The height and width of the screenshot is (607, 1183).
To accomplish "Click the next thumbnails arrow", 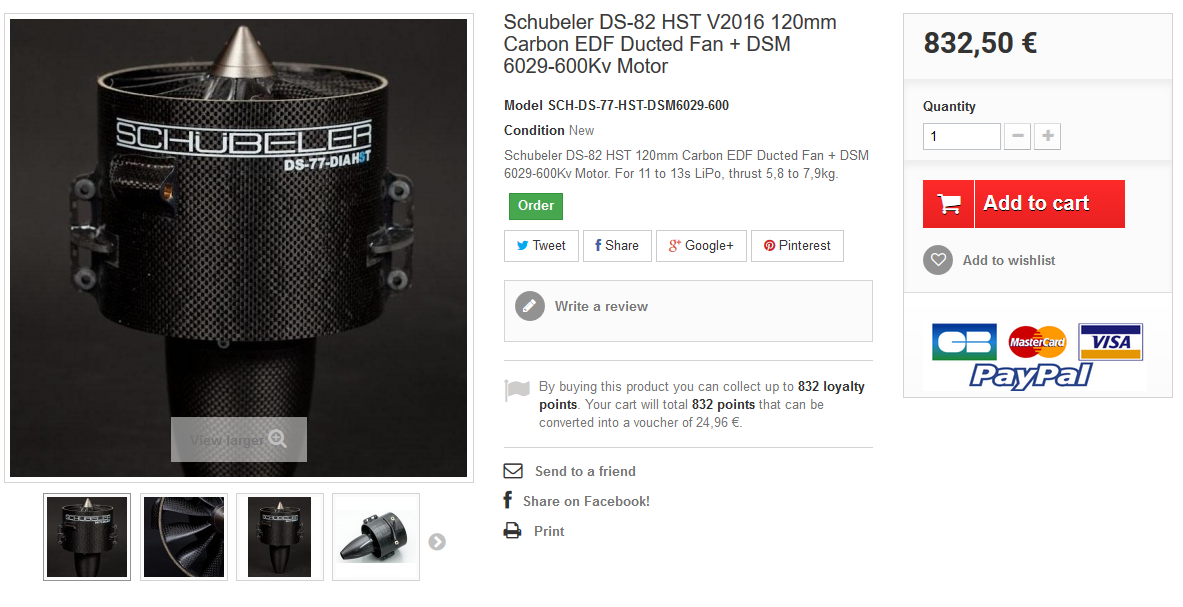I will click(437, 541).
